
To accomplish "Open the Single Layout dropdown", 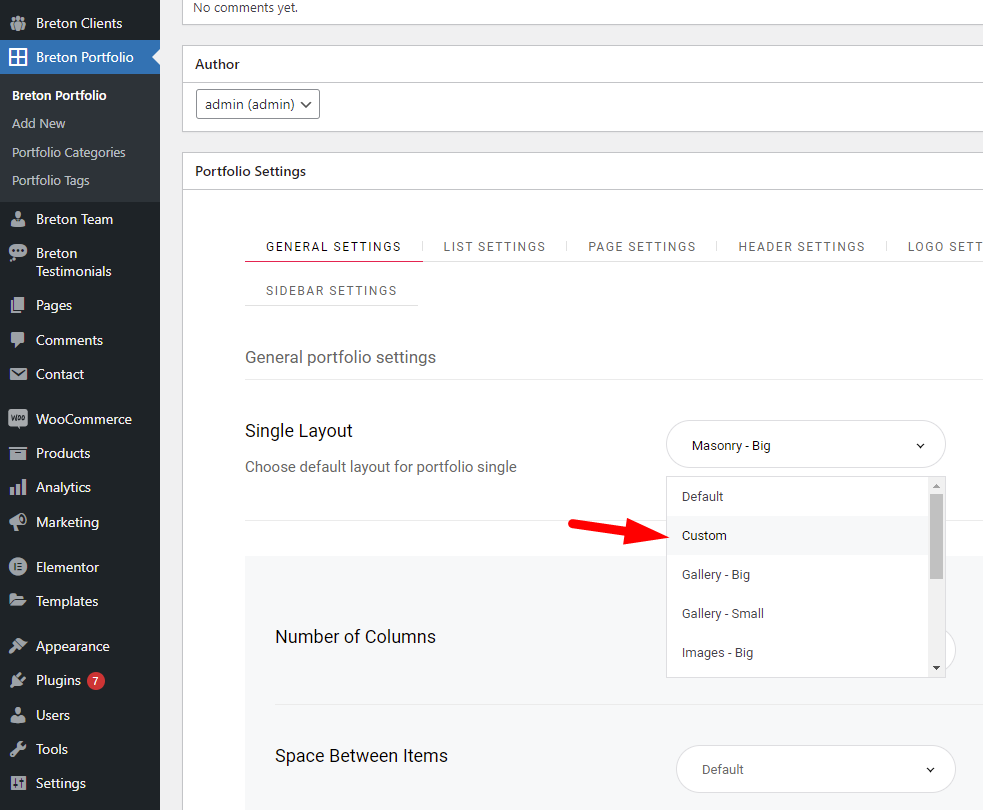I will 806,444.
